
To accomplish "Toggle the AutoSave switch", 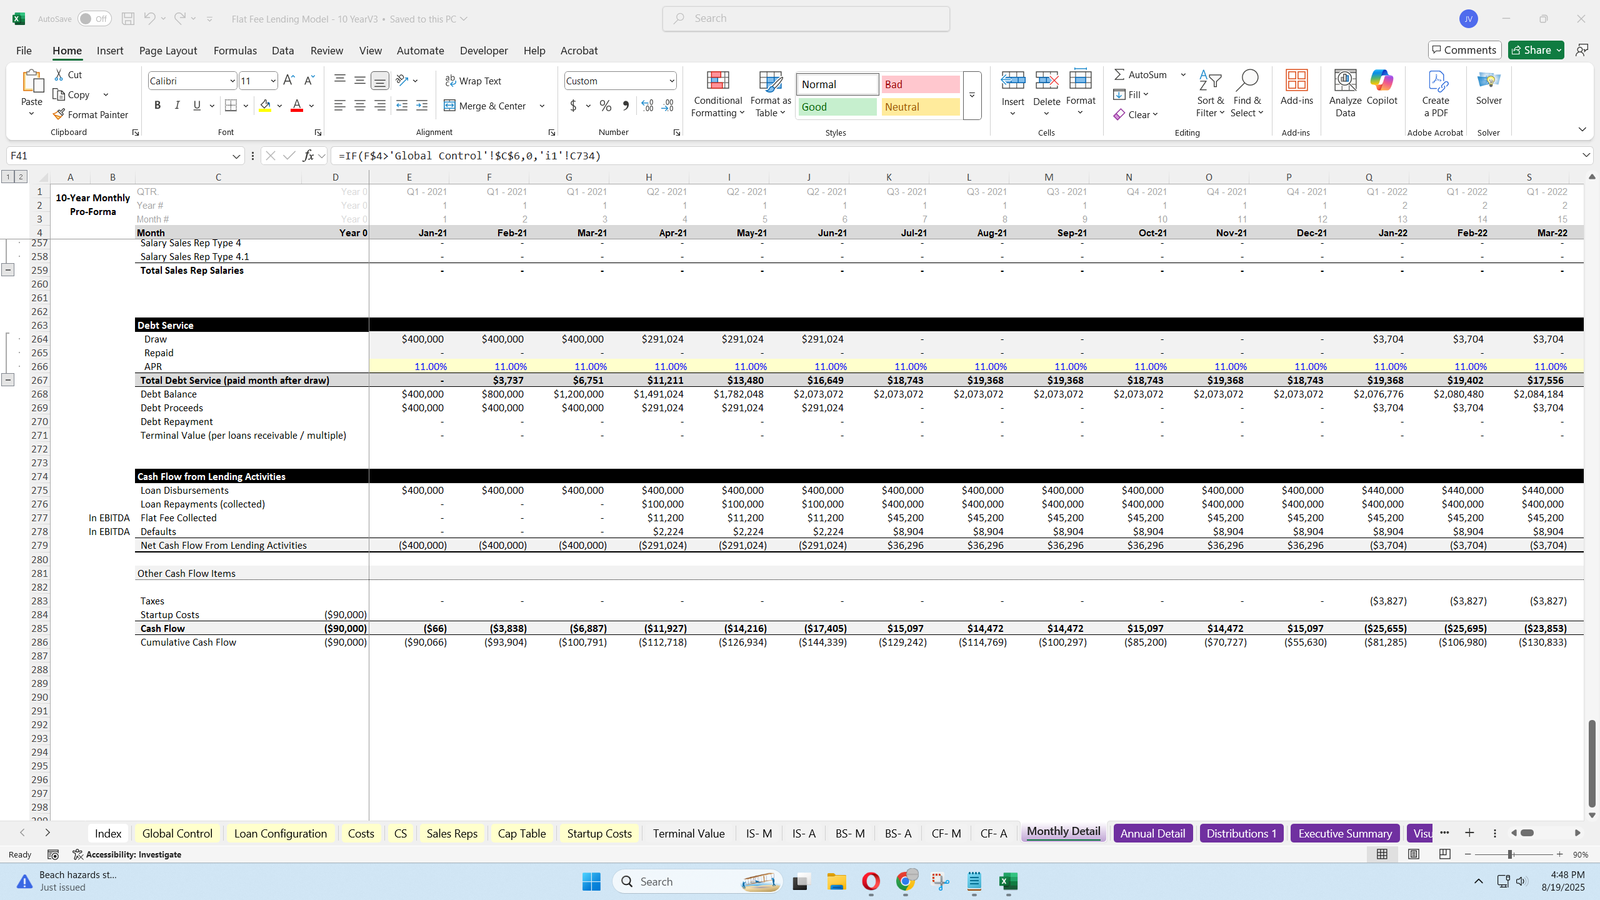I will 94,19.
